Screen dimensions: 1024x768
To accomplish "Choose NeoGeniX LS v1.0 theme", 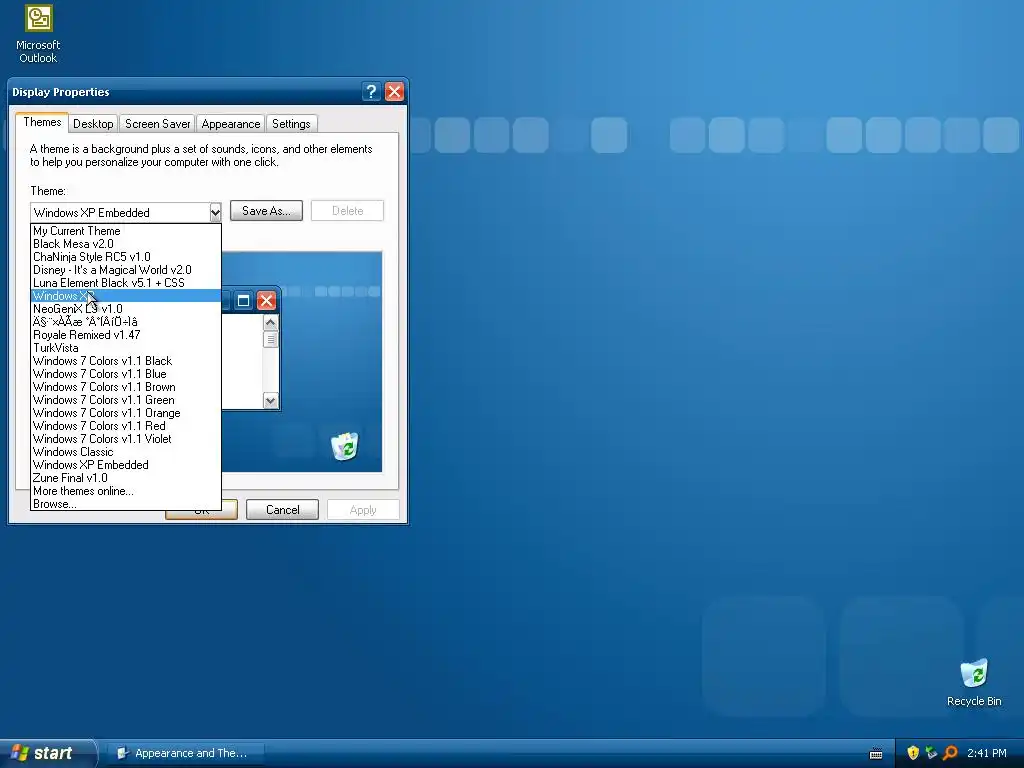I will click(125, 309).
